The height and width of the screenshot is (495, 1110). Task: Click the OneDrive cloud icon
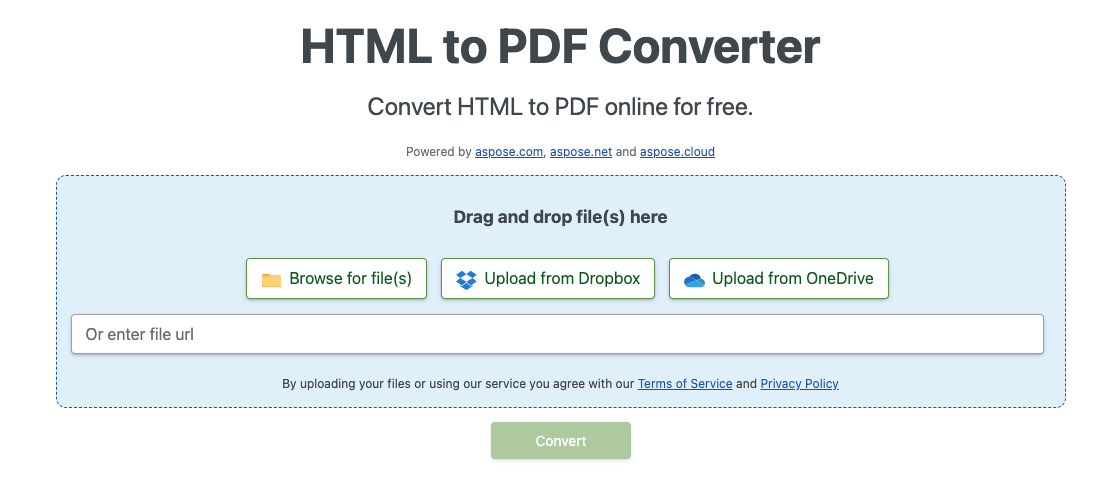[x=694, y=280]
